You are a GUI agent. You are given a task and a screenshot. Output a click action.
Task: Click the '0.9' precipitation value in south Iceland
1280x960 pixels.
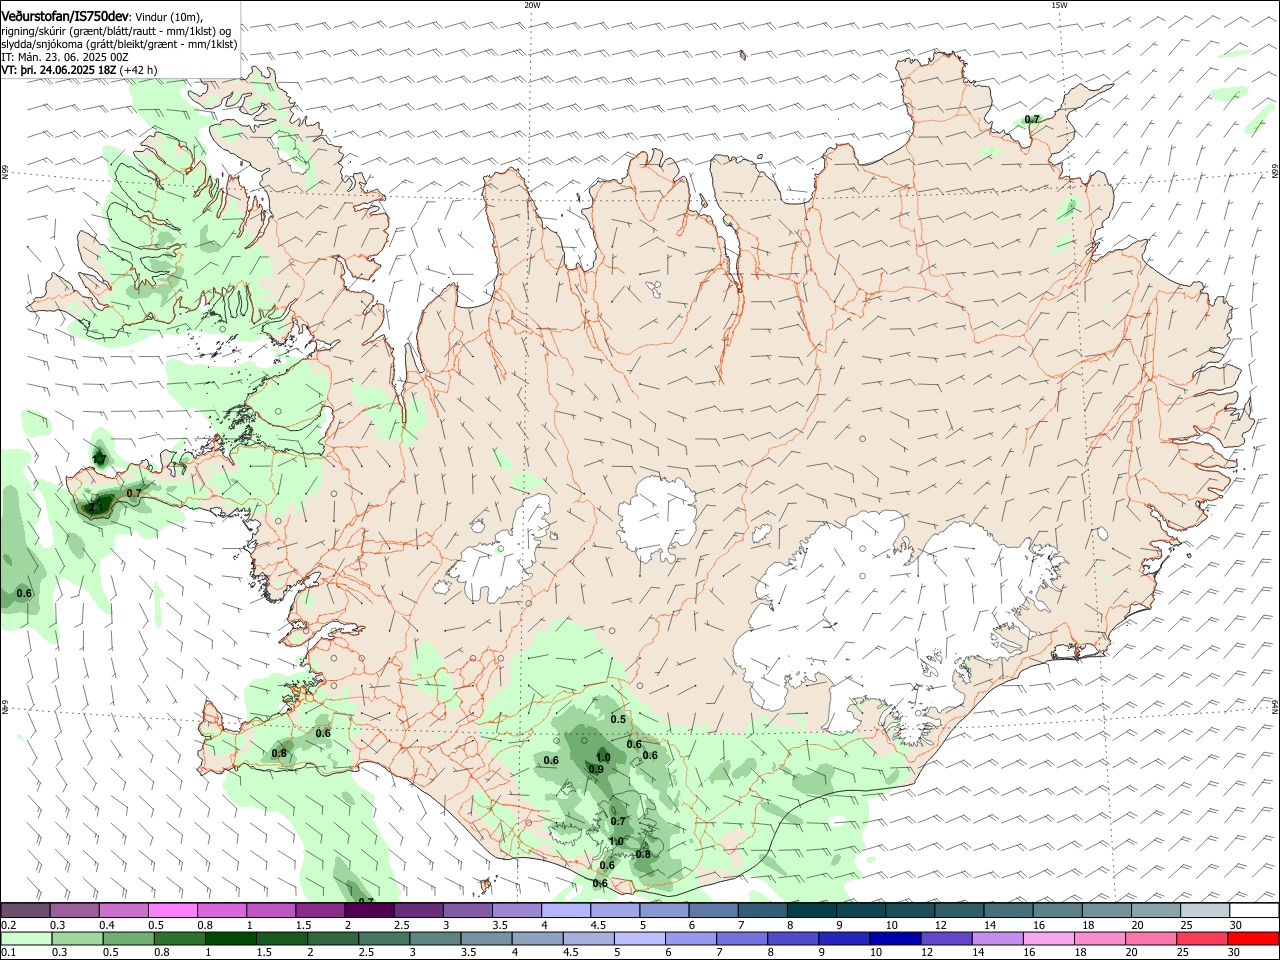(596, 769)
